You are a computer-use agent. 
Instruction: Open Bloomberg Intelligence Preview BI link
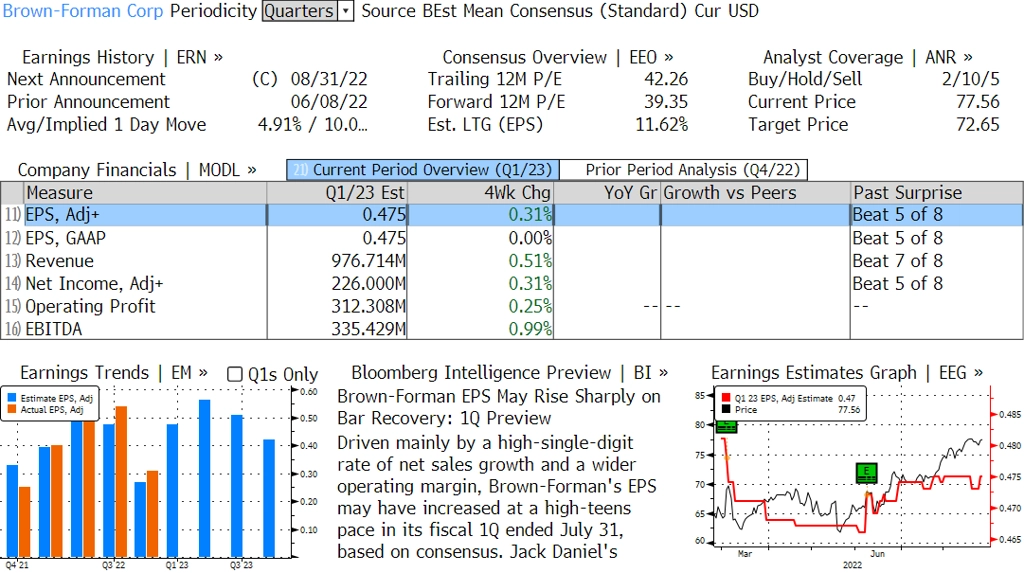[x=509, y=373]
